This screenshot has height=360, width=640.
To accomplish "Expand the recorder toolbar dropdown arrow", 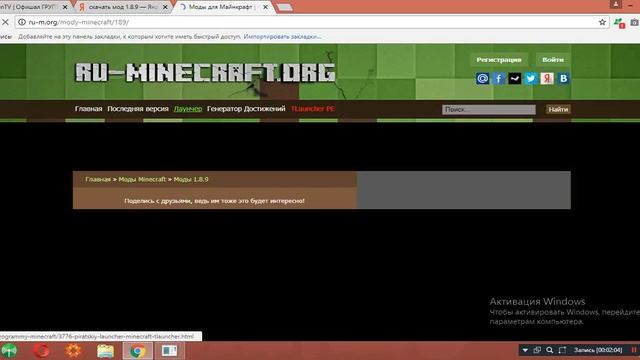I will 525,350.
